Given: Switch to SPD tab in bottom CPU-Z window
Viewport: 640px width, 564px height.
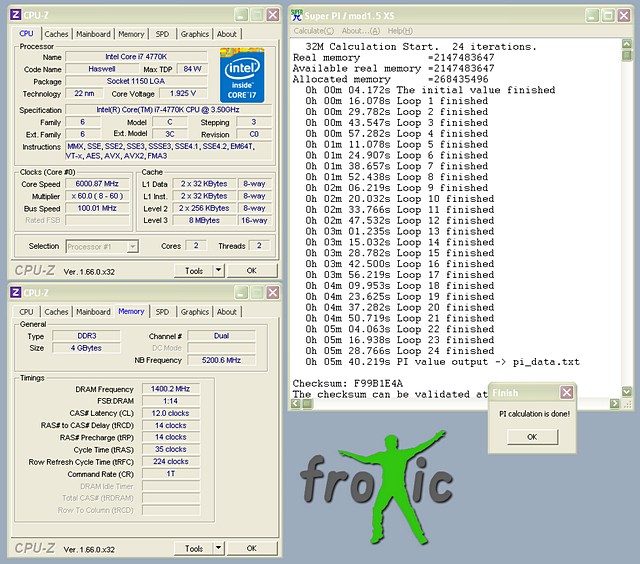Looking at the screenshot, I should pos(162,311).
